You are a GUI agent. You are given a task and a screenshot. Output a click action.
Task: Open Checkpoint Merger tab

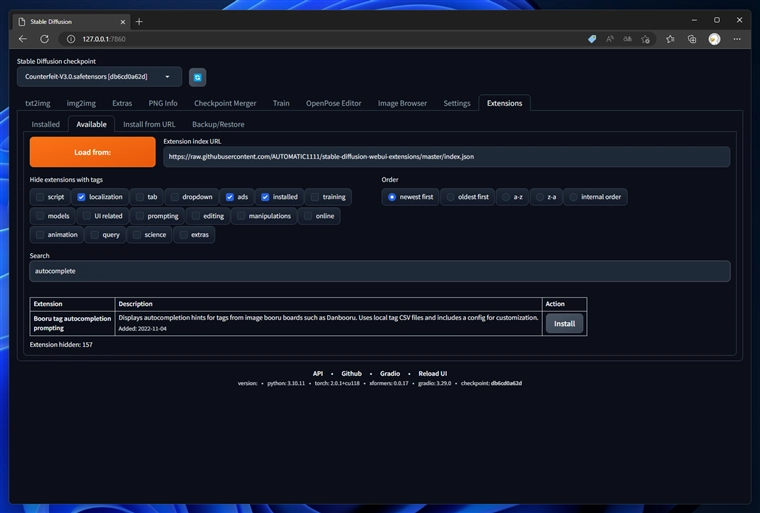point(225,103)
